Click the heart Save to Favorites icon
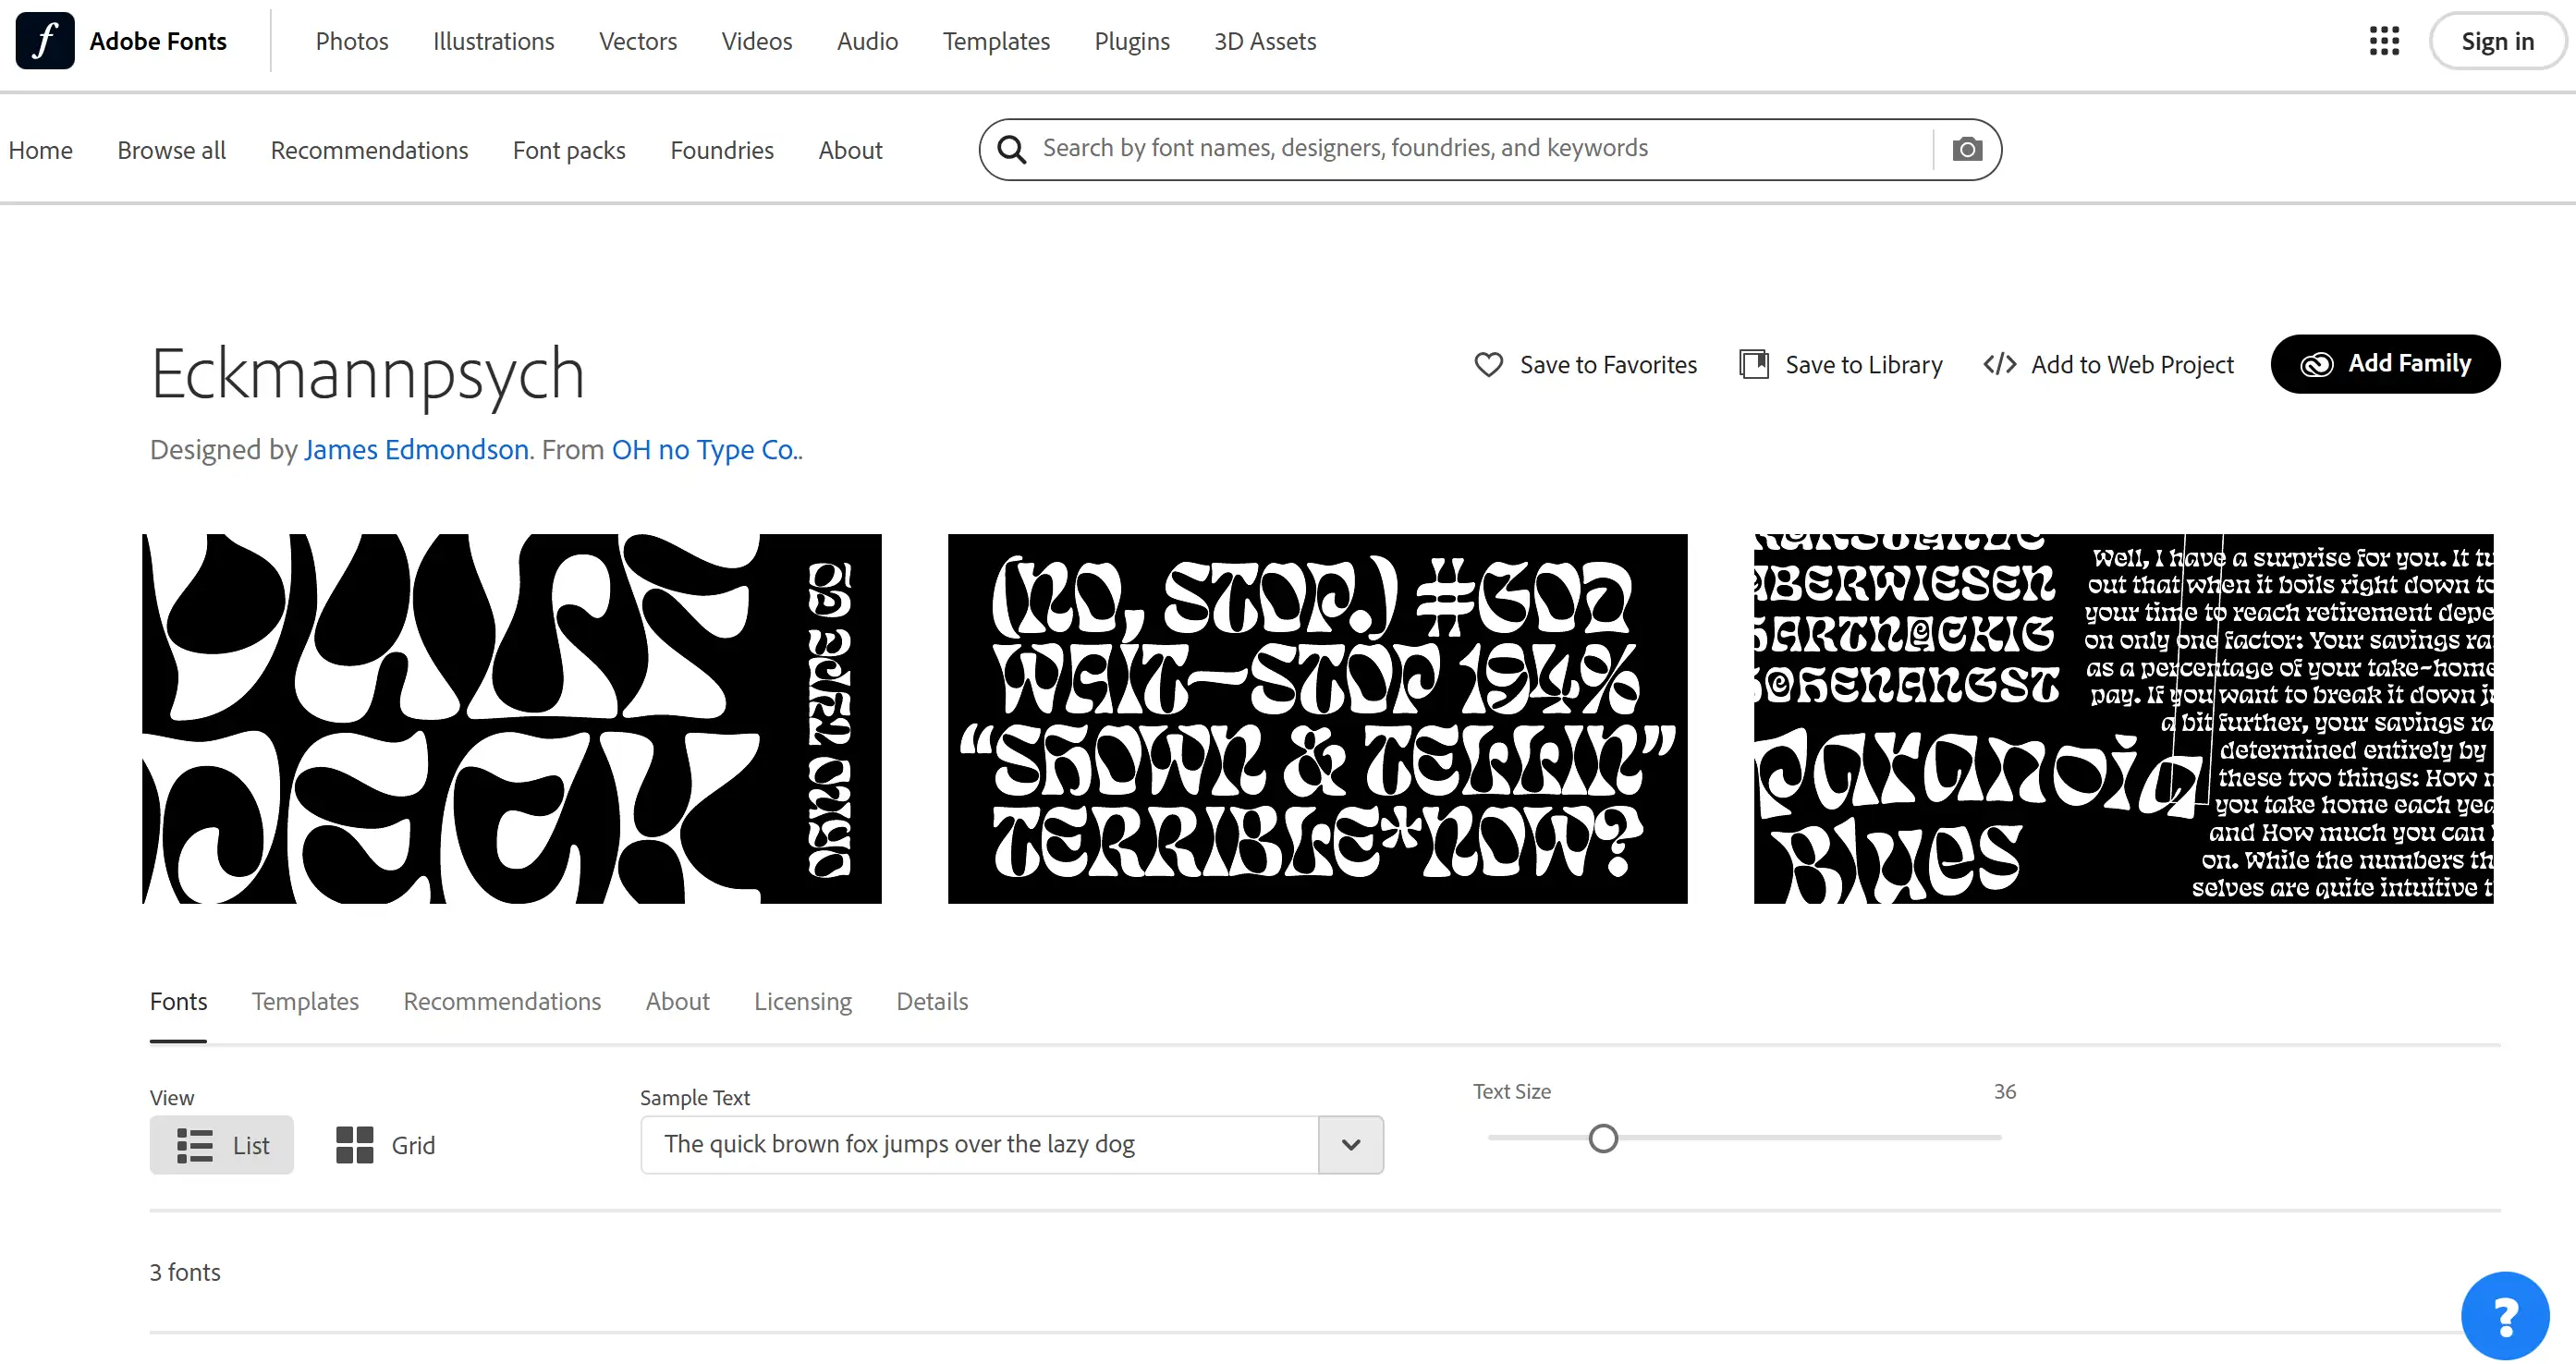Screen dimensions: 2576x1364 (x=1488, y=364)
